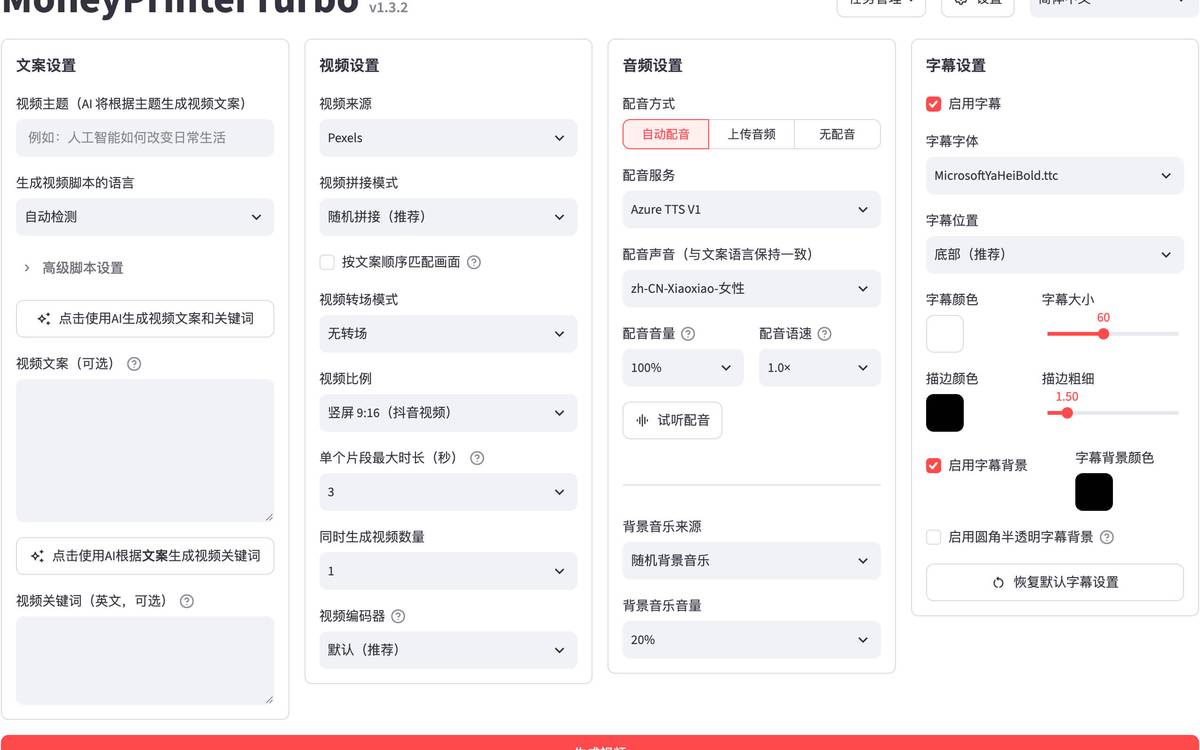Select the 自动配音 tab

[x=665, y=134]
